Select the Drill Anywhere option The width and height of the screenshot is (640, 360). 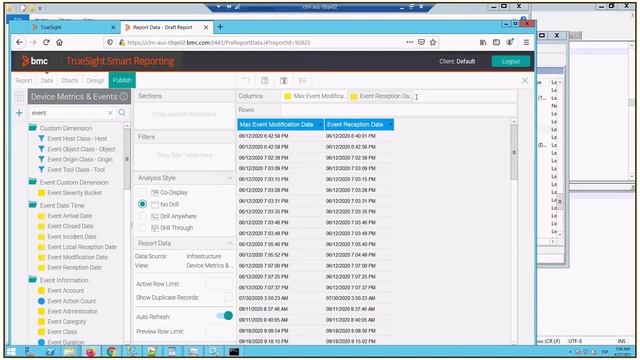point(142,216)
